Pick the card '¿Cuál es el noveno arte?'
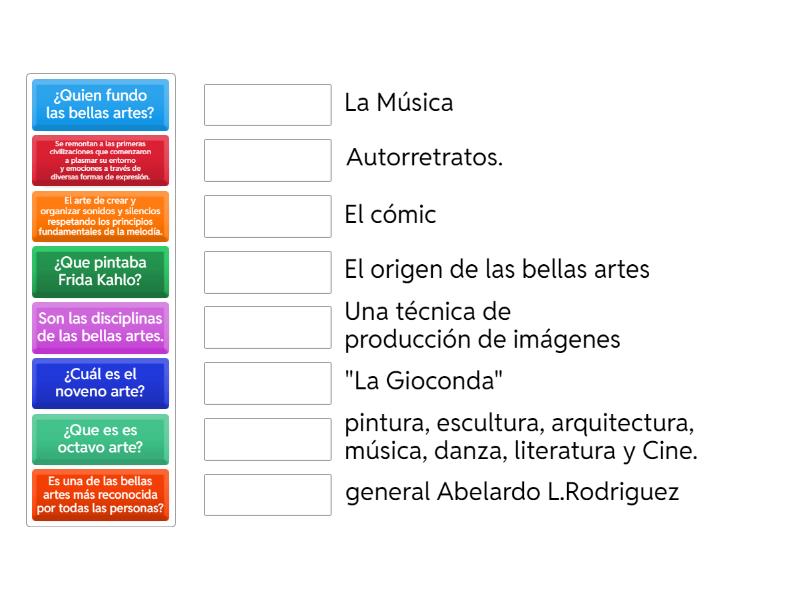Viewport: 800px width, 600px height. coord(99,384)
